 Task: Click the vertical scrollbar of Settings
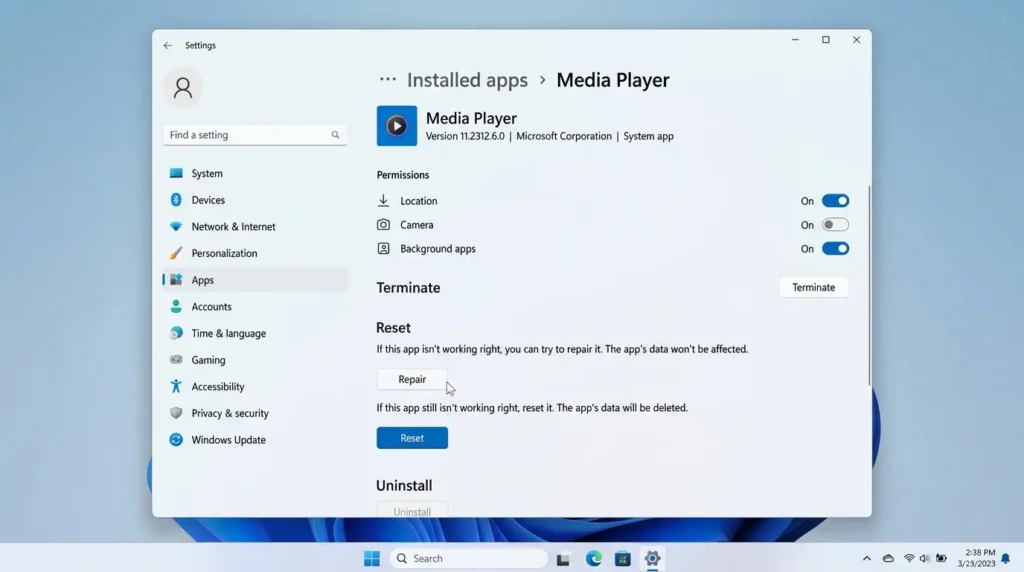(869, 286)
